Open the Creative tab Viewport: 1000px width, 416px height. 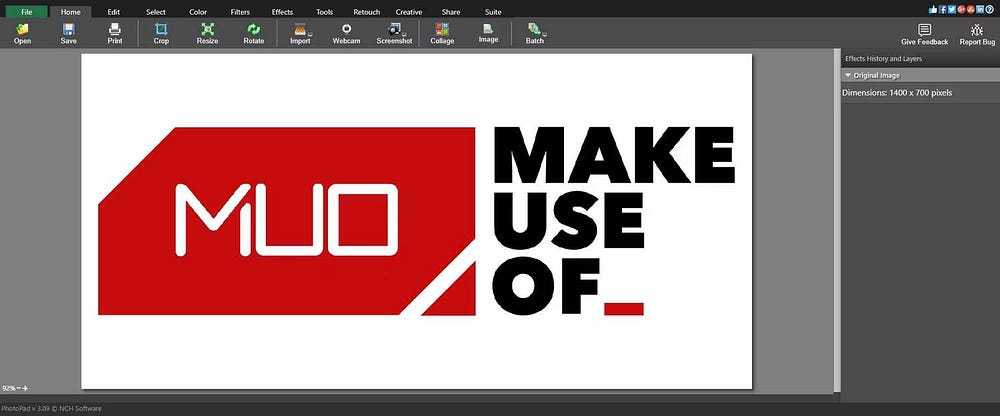click(x=408, y=11)
